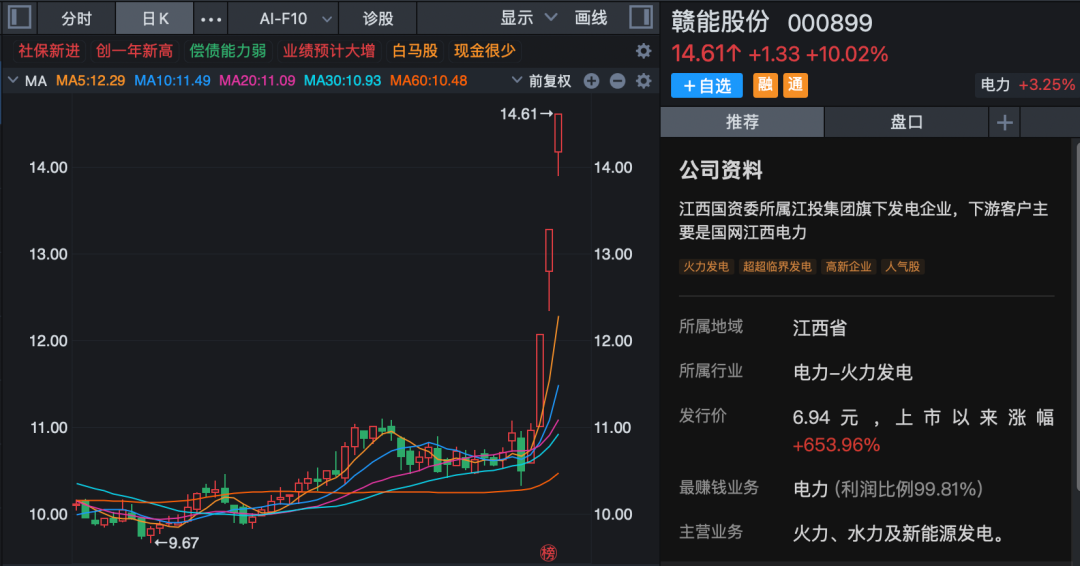Click the 社保新进 tag
Image resolution: width=1080 pixels, height=566 pixels.
(49, 51)
